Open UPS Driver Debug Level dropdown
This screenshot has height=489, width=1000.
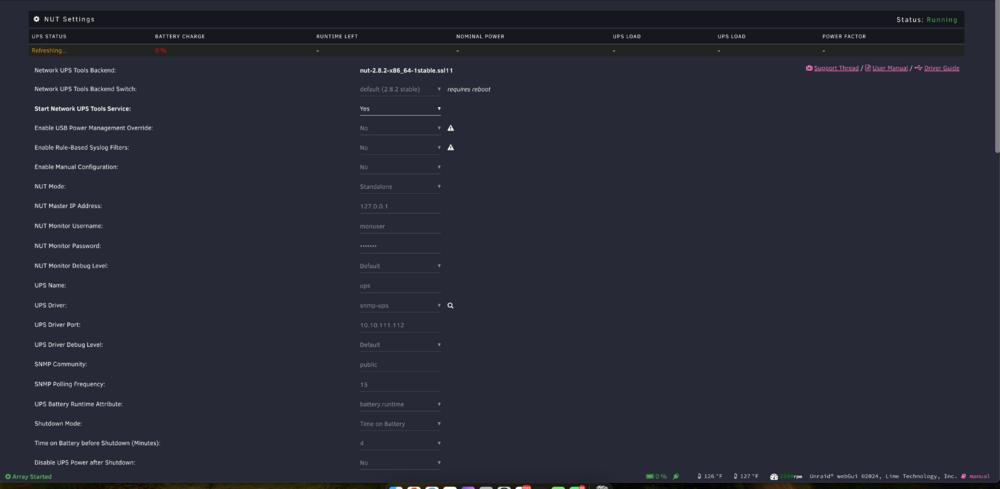400,345
